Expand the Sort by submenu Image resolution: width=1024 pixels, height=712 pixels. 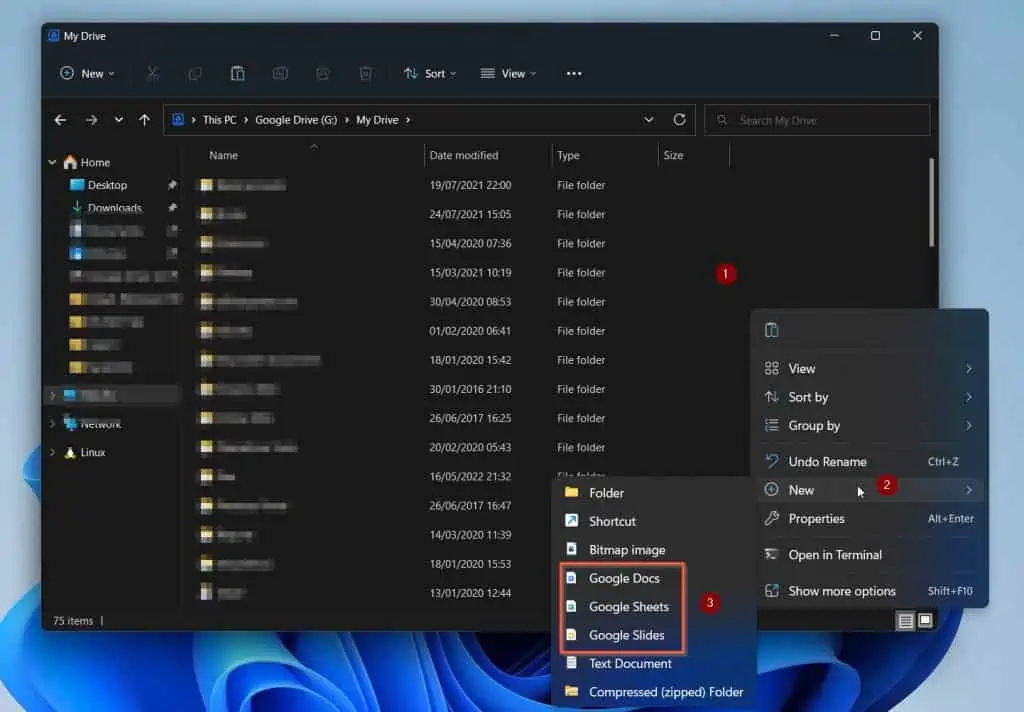pos(869,397)
